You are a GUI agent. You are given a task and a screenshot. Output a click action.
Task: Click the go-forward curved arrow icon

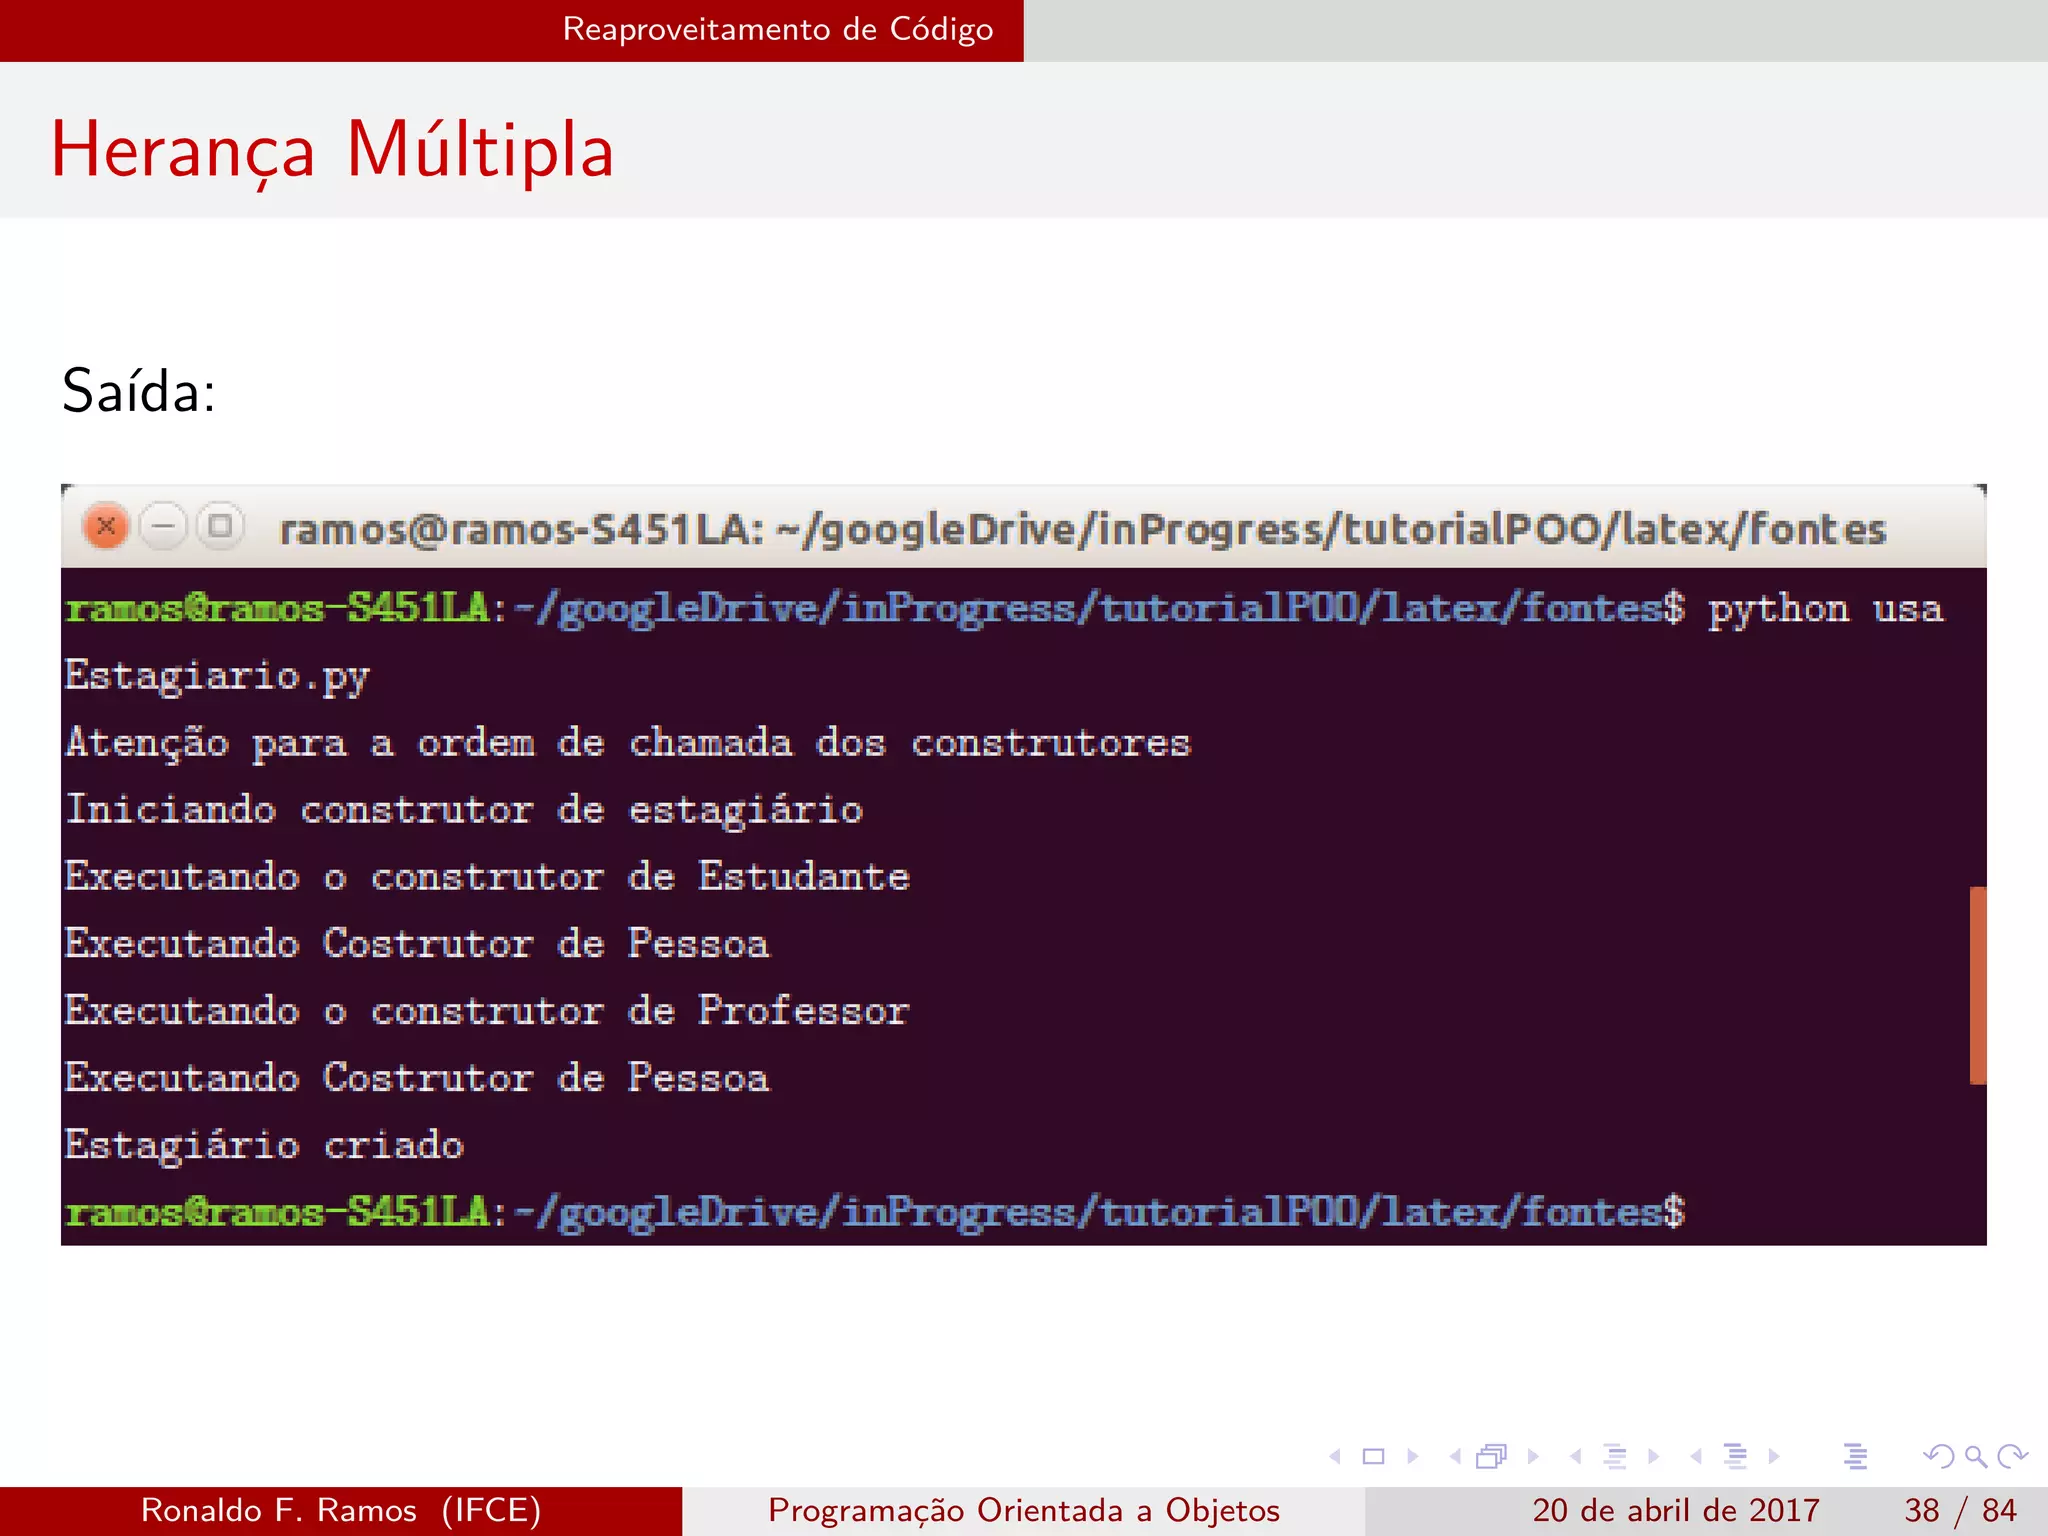(x=2012, y=1457)
